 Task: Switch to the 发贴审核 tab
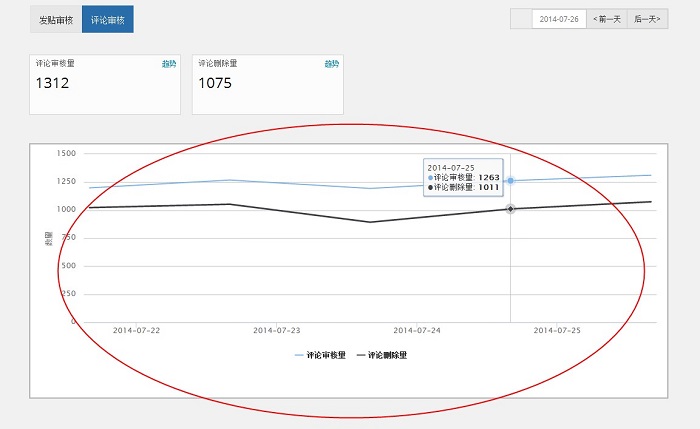(x=56, y=19)
